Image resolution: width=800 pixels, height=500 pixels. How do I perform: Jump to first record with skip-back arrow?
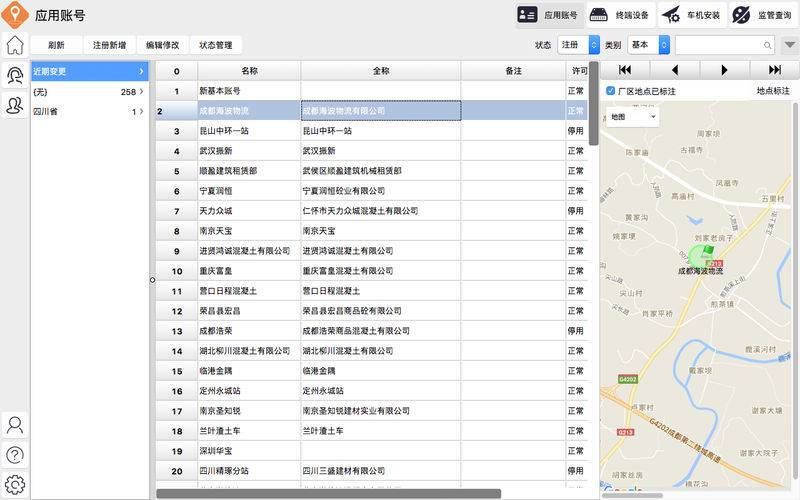pyautogui.click(x=625, y=70)
